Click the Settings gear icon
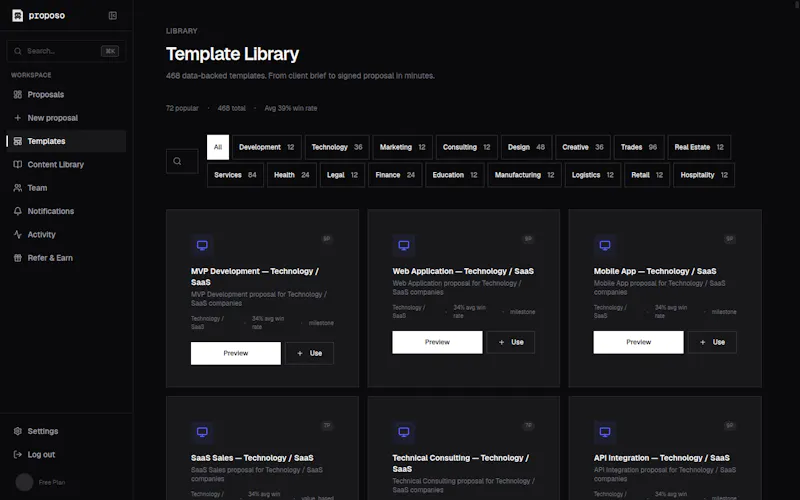The width and height of the screenshot is (800, 500). 18,431
